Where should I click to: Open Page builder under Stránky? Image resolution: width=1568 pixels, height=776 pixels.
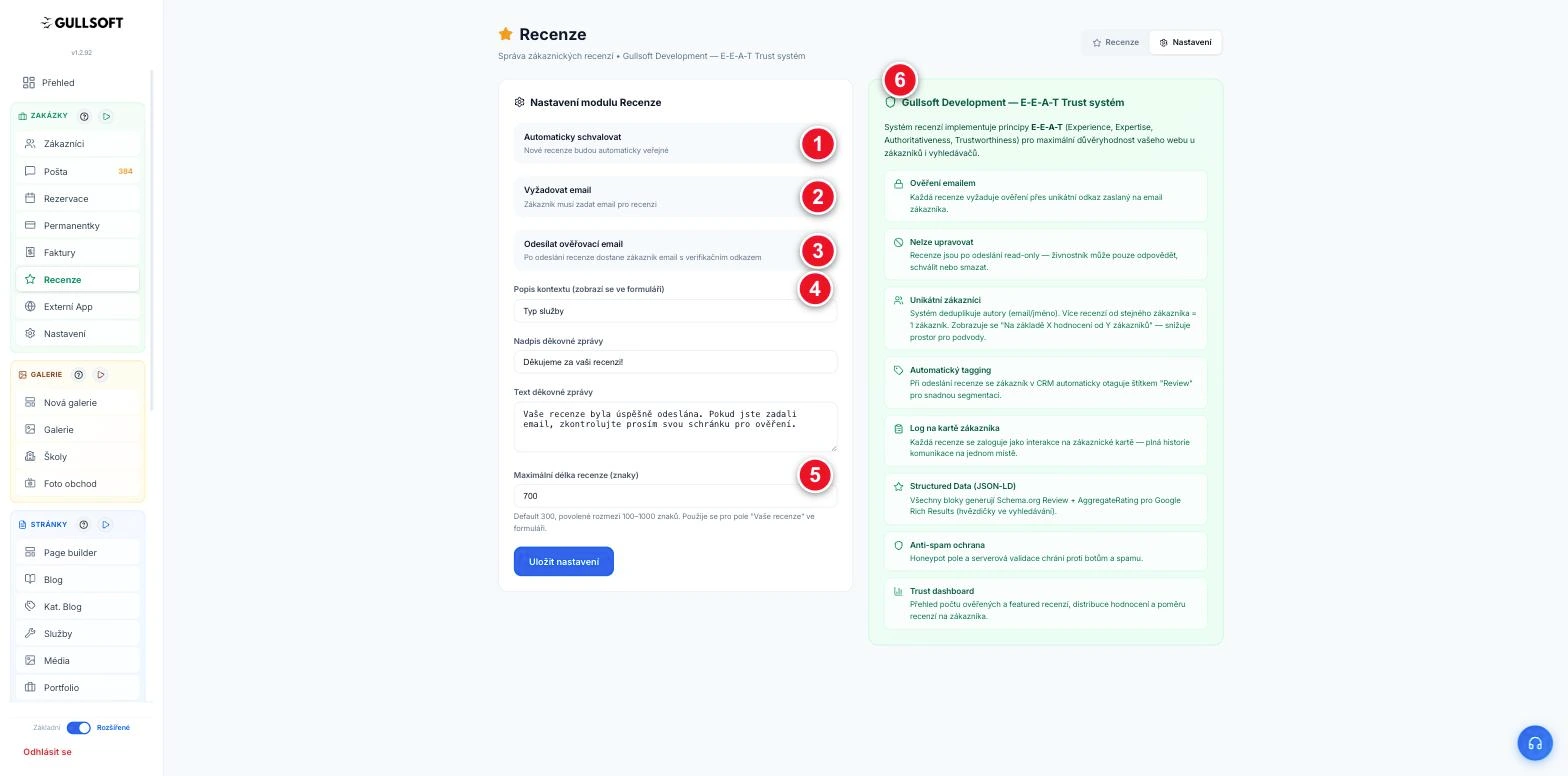78,552
